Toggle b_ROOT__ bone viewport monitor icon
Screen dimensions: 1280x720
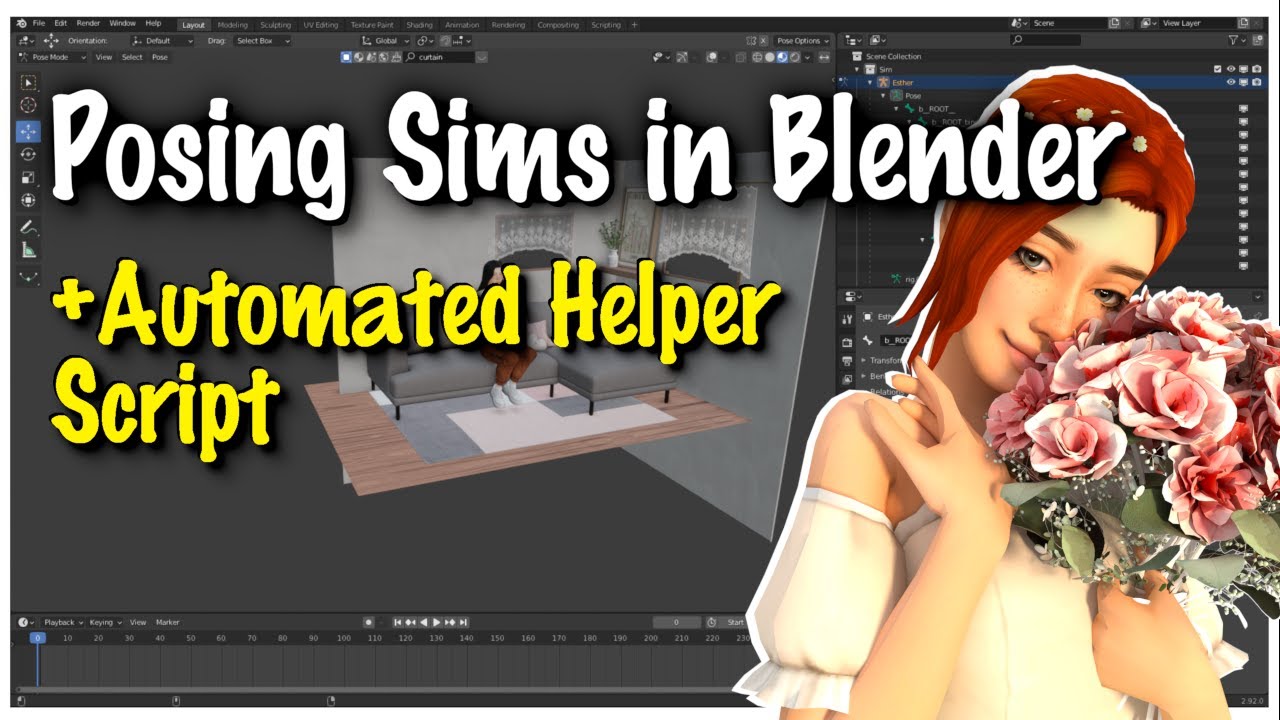coord(1243,107)
